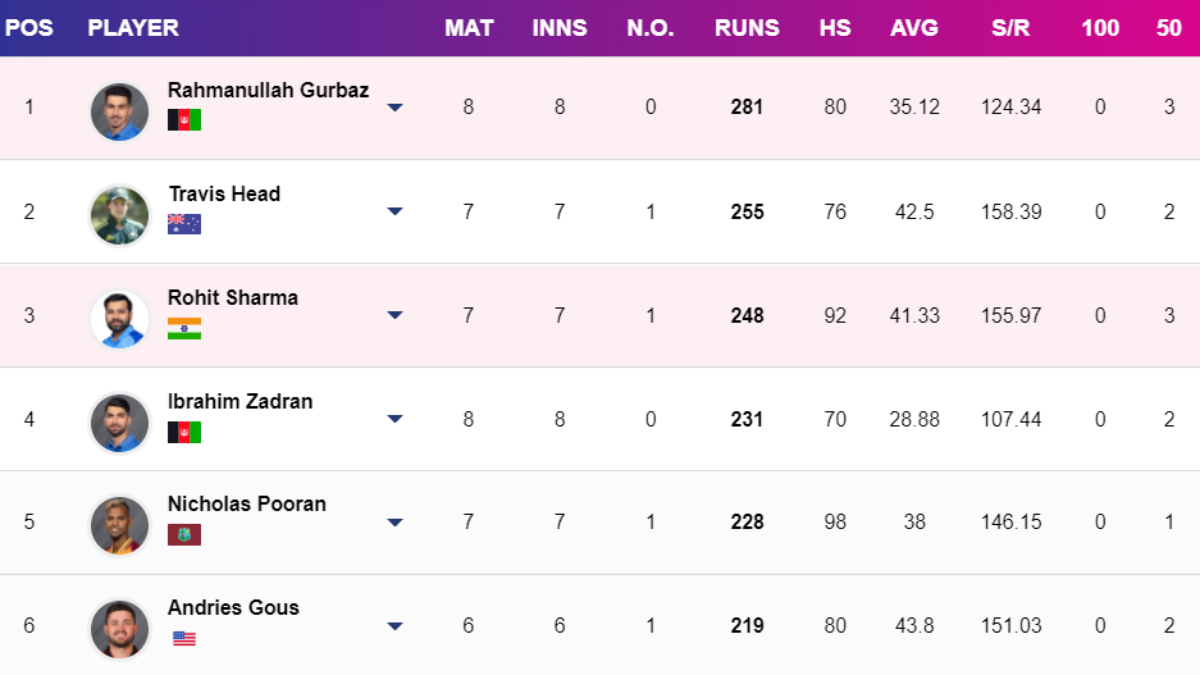Expand Travis Head's stats dropdown arrow
The height and width of the screenshot is (675, 1200).
[395, 211]
